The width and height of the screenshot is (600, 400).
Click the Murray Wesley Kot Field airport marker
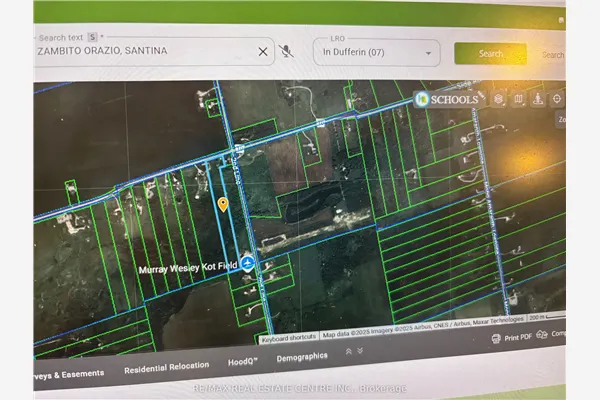pyautogui.click(x=248, y=264)
